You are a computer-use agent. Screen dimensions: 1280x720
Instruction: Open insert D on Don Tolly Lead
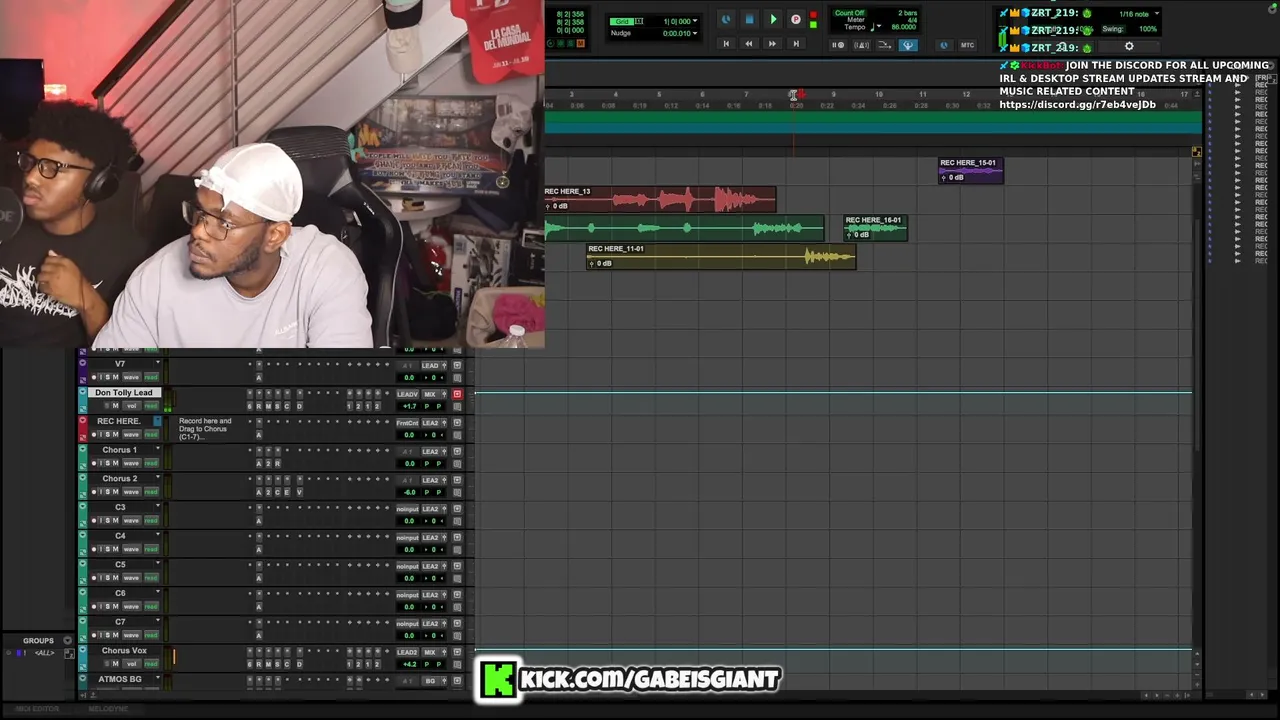(x=299, y=406)
